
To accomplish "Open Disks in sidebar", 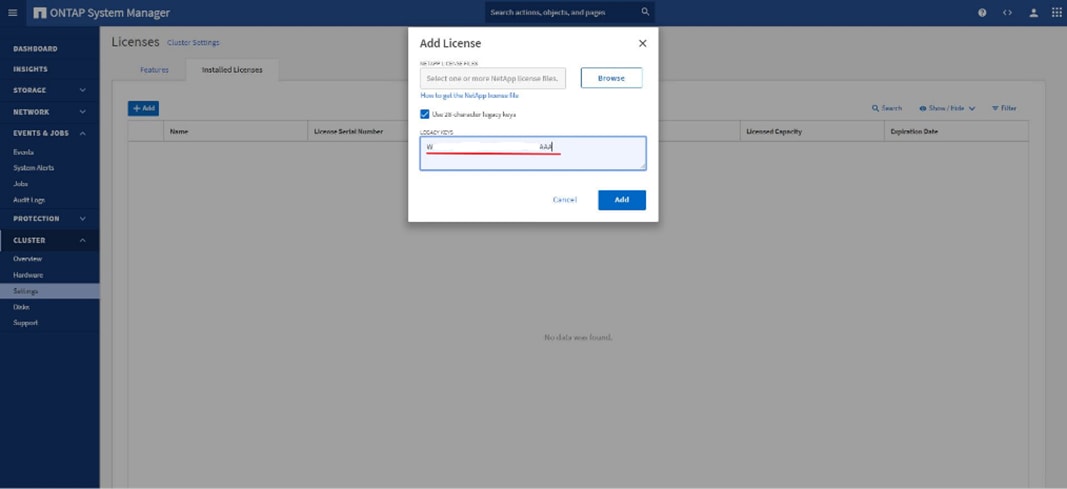I will [x=21, y=307].
